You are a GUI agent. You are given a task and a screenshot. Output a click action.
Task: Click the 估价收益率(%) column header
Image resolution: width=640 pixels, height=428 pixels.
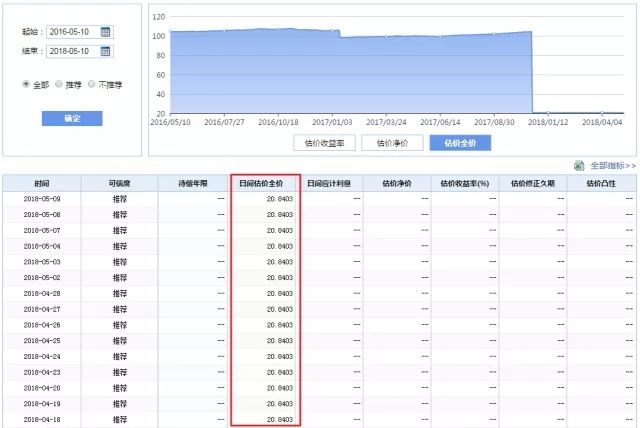coord(464,184)
